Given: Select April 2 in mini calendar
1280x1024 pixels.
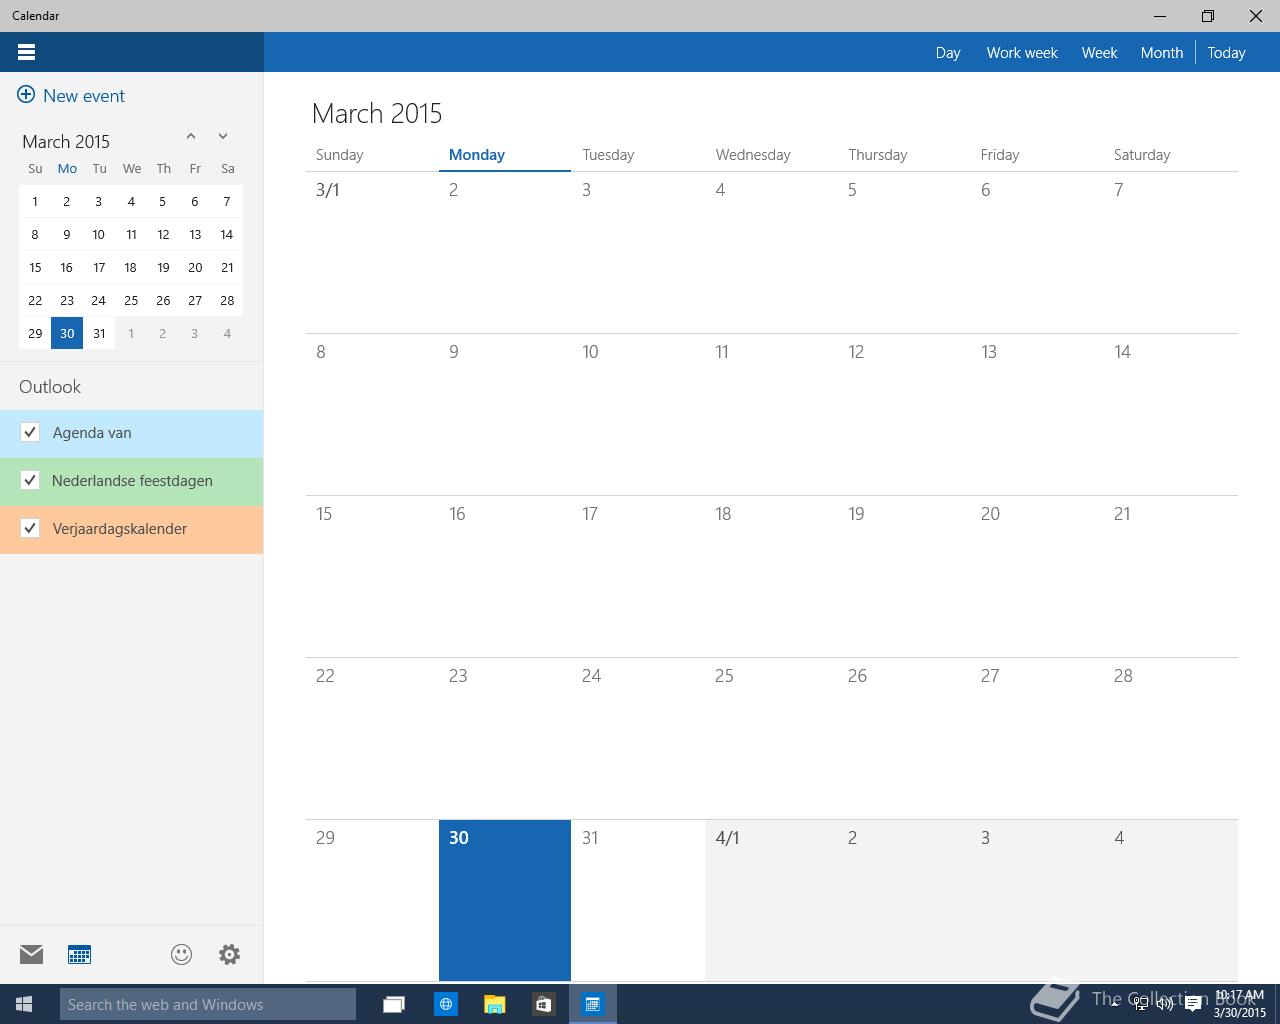Looking at the screenshot, I should point(163,333).
